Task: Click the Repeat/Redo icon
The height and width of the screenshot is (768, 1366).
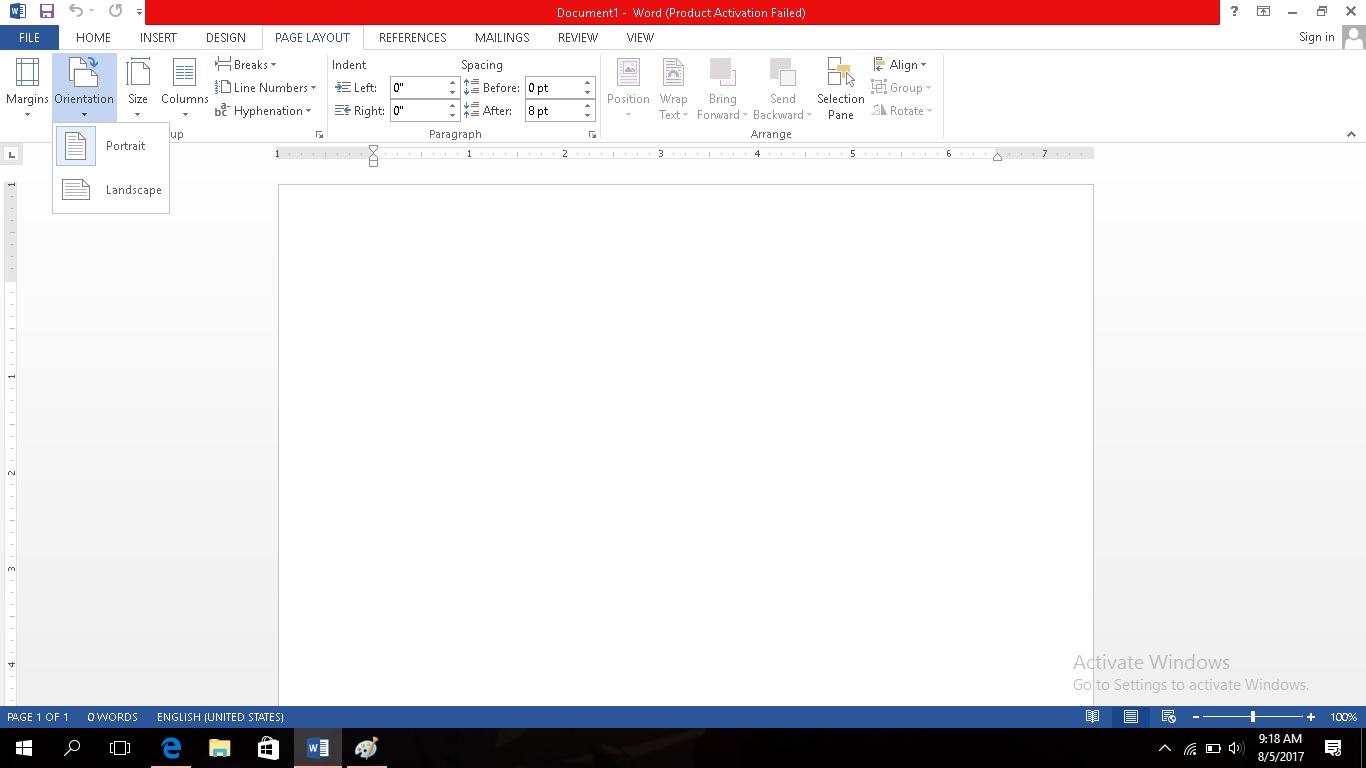Action: coord(115,12)
